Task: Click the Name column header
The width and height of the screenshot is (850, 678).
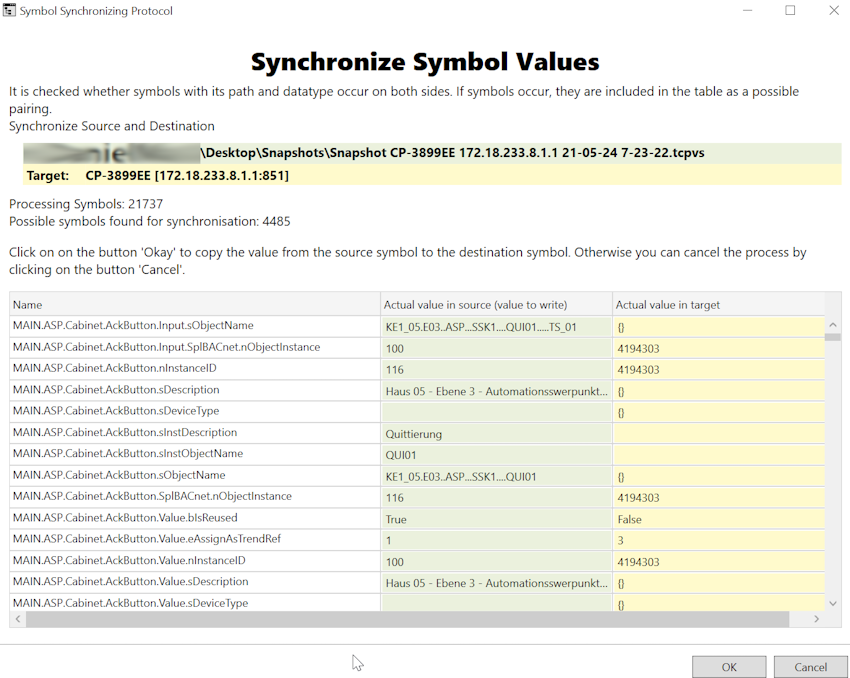Action: (x=195, y=305)
